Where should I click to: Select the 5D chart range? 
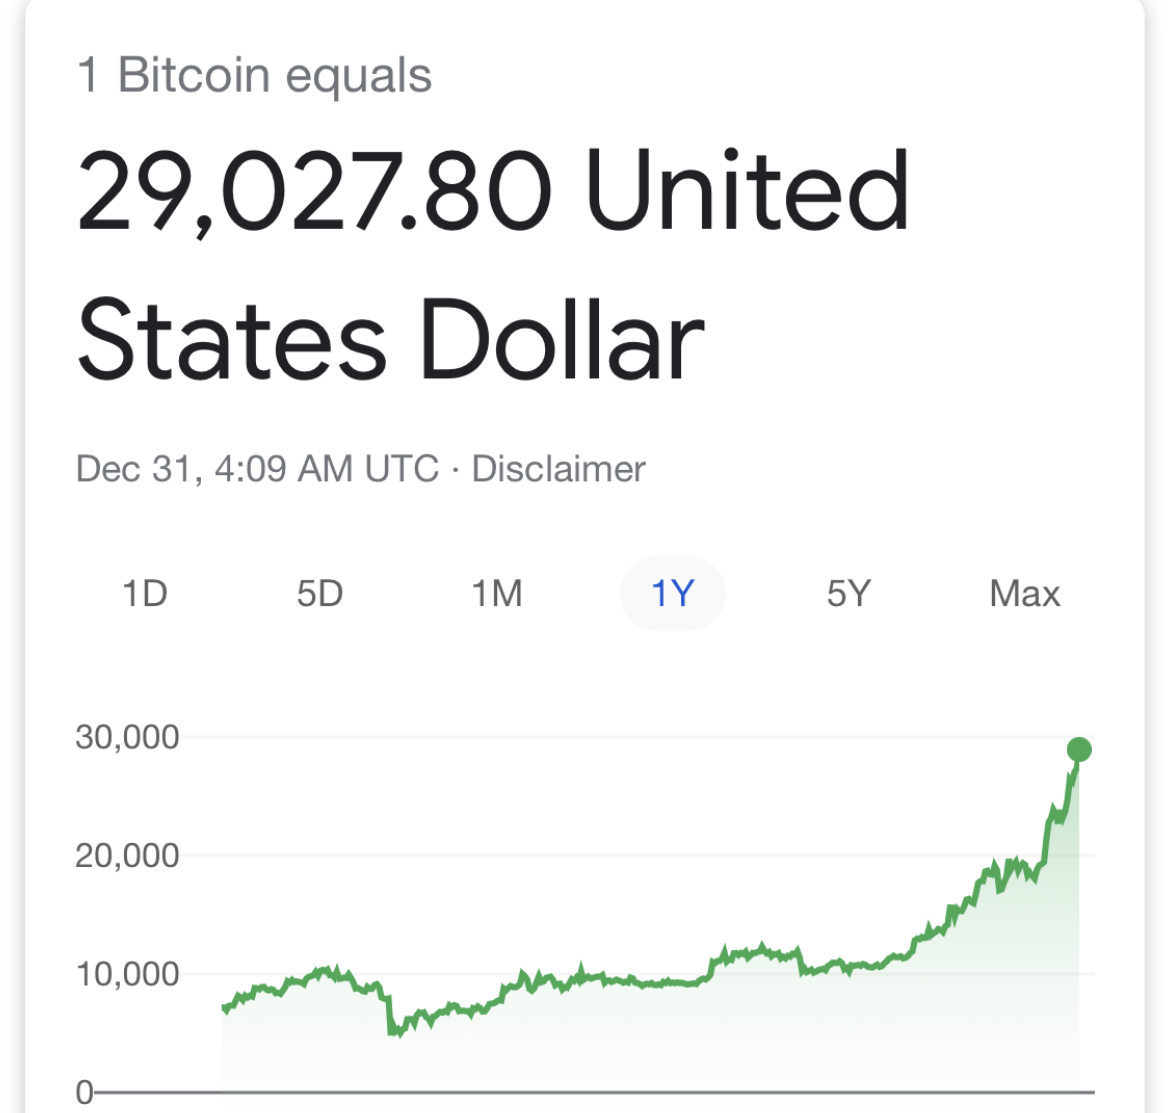[x=320, y=594]
